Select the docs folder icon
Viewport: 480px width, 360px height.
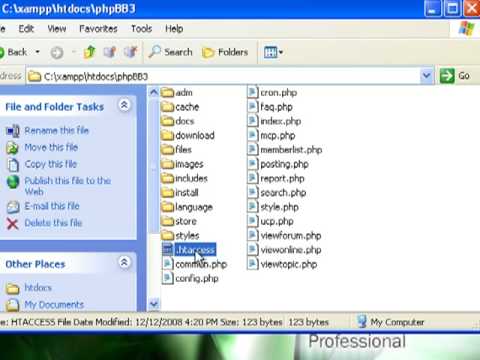tap(168, 121)
